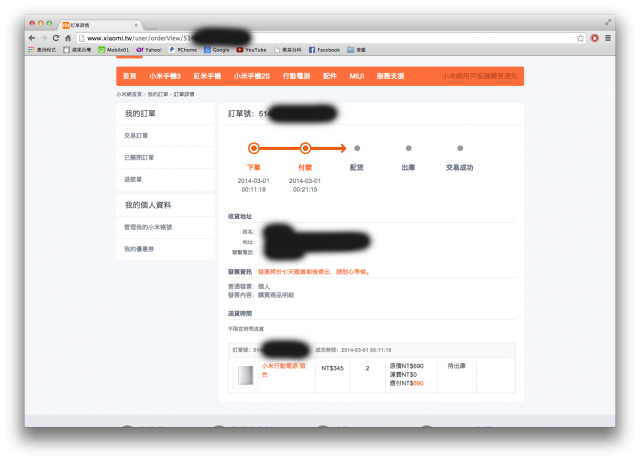Go back using the browser back arrow
This screenshot has width=640, height=461.
click(32, 38)
